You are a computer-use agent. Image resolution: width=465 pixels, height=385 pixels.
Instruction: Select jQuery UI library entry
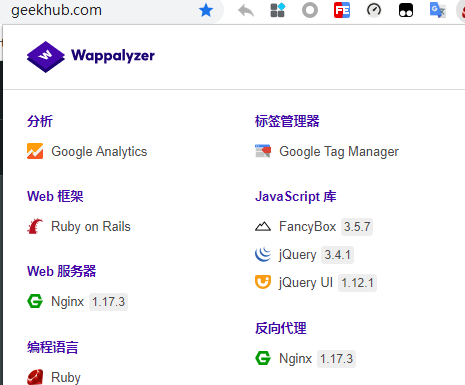point(316,283)
